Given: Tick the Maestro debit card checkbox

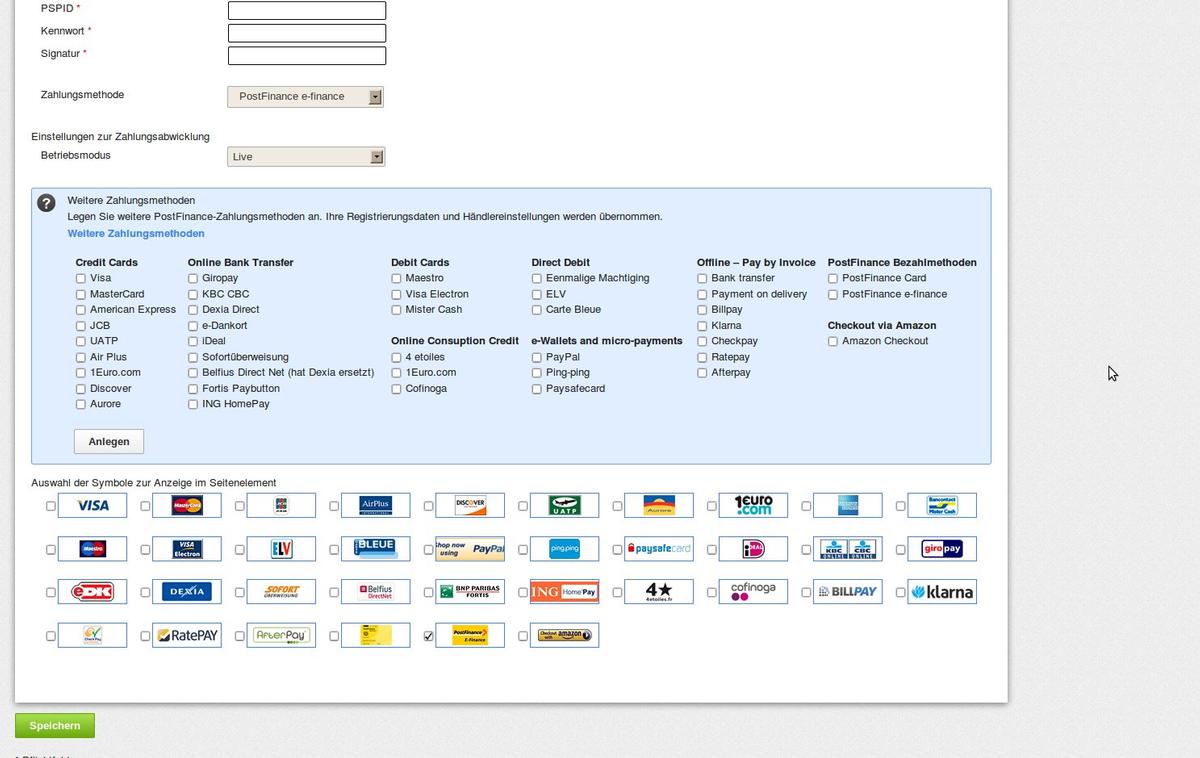Looking at the screenshot, I should tap(397, 279).
